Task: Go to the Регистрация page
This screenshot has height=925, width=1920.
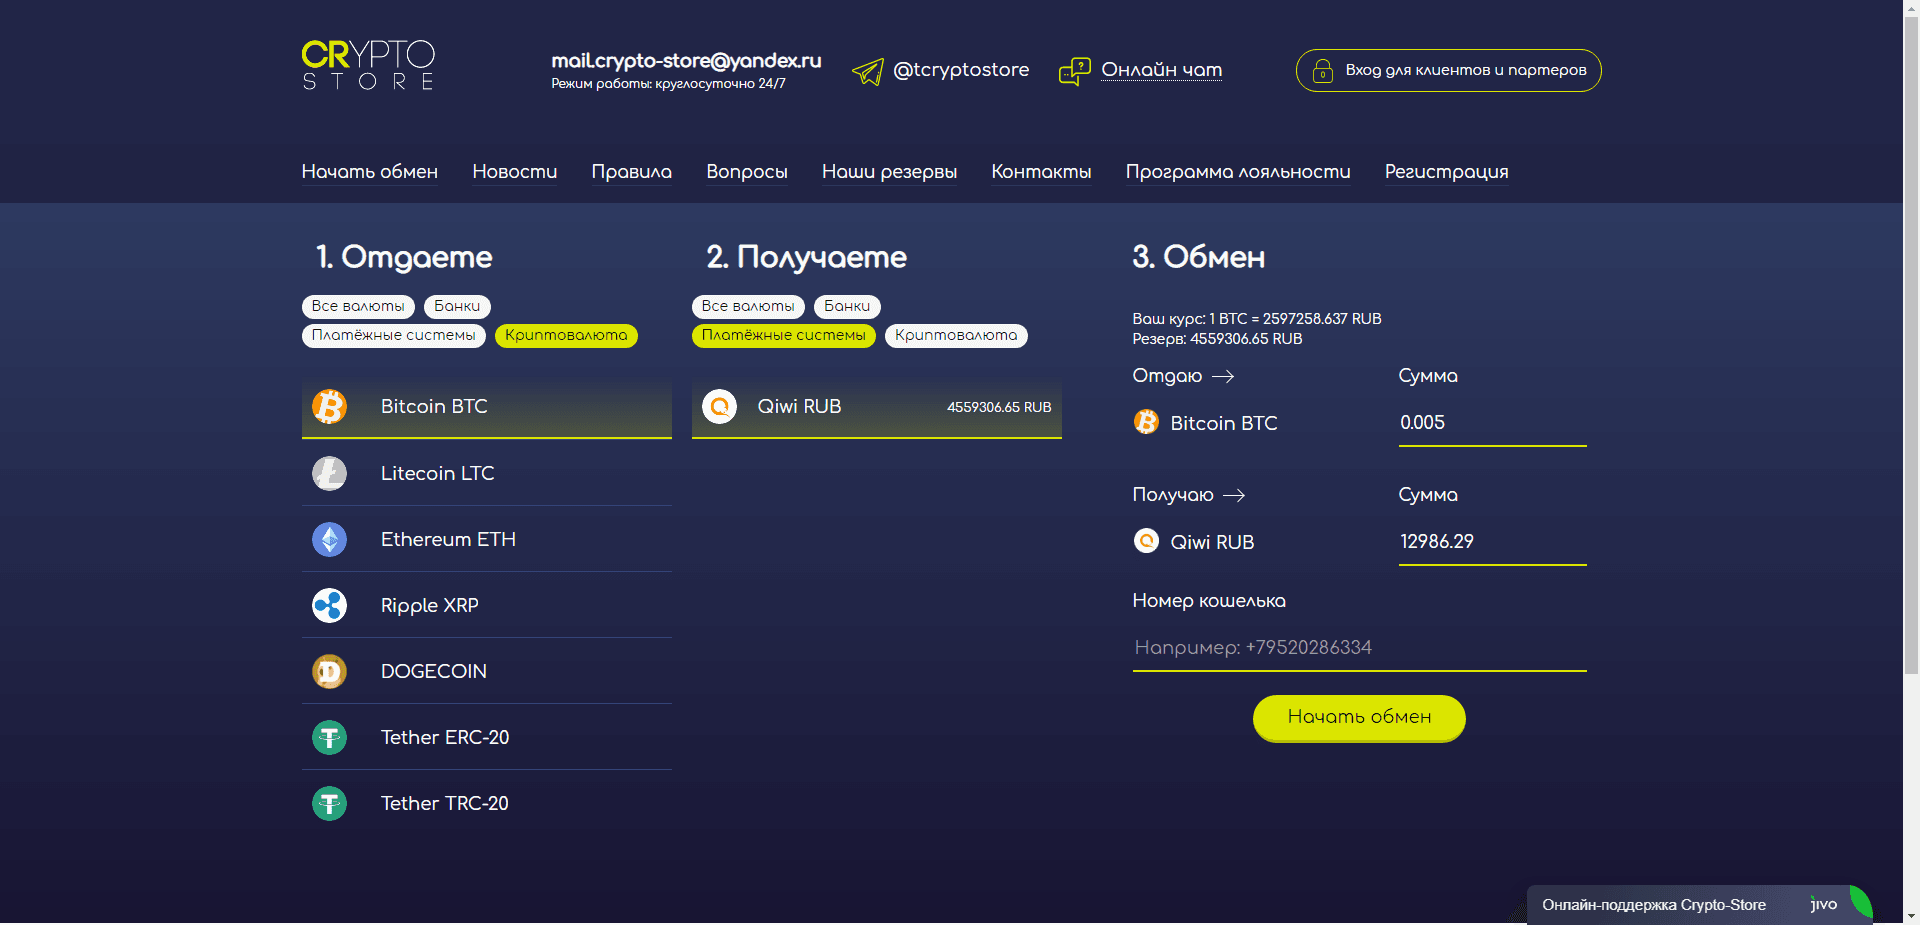Action: coord(1447,172)
